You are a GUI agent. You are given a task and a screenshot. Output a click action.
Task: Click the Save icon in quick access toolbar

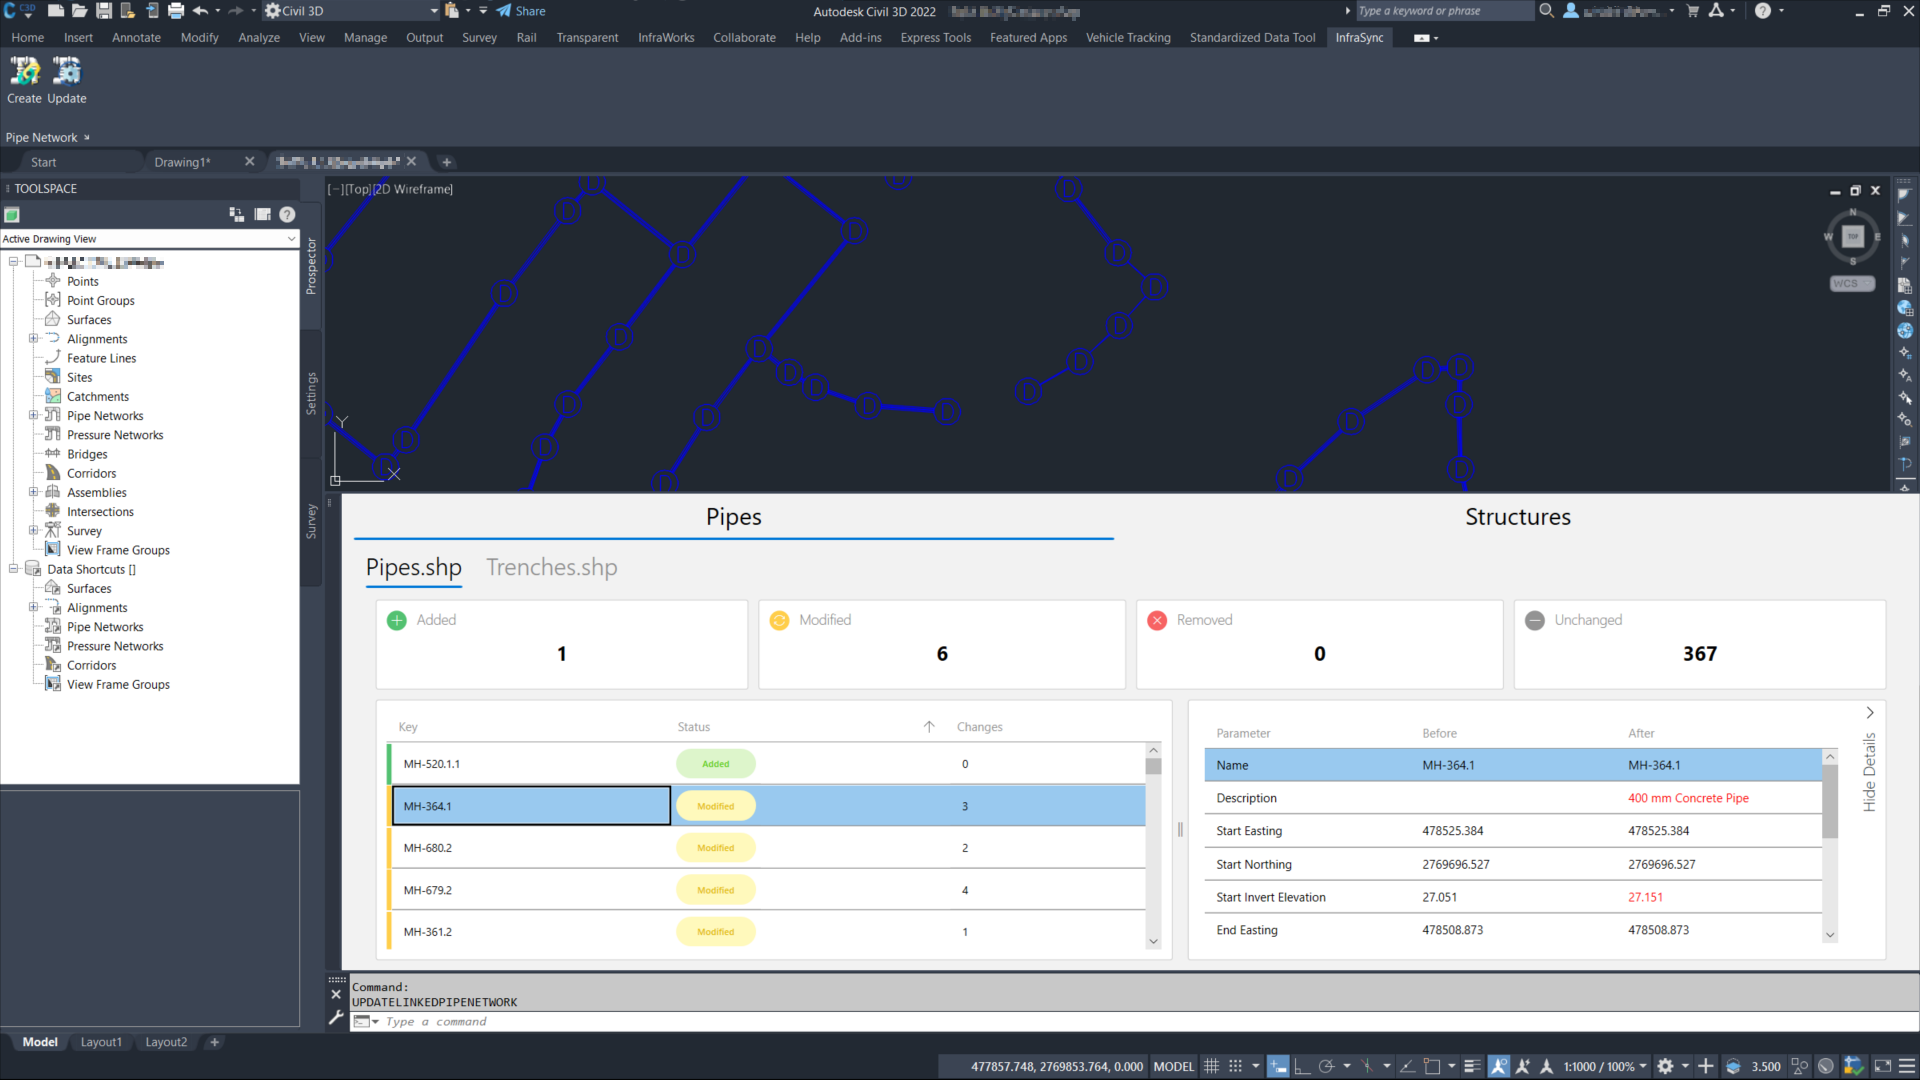103,11
